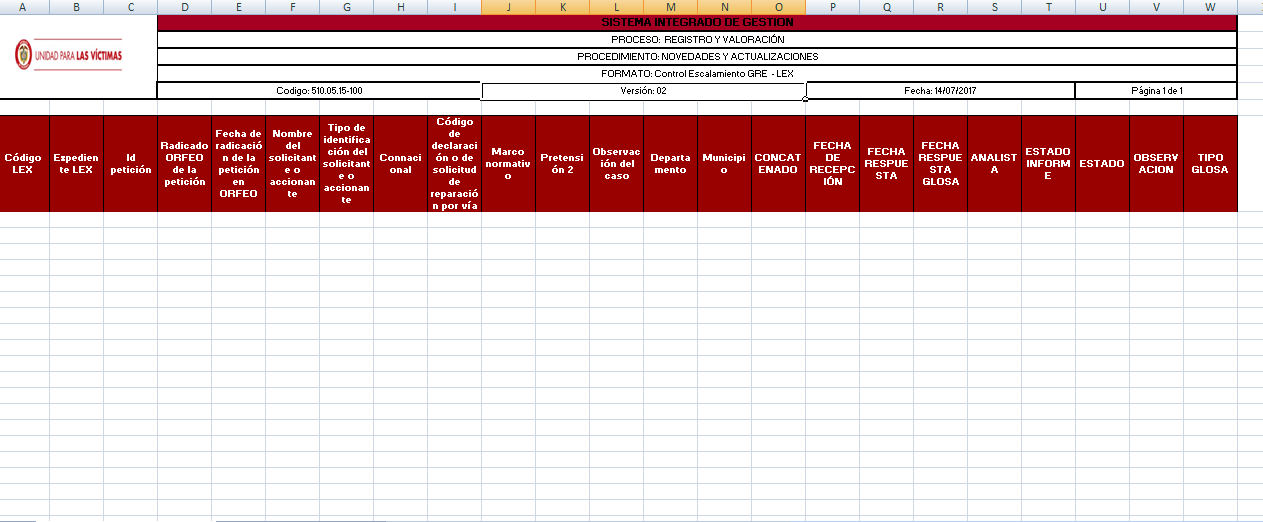1263x522 pixels.
Task: Select PROCEDIMIENTO: NOVEDADES Y ACTUALIZACIONES cell
Action: pyautogui.click(x=697, y=56)
